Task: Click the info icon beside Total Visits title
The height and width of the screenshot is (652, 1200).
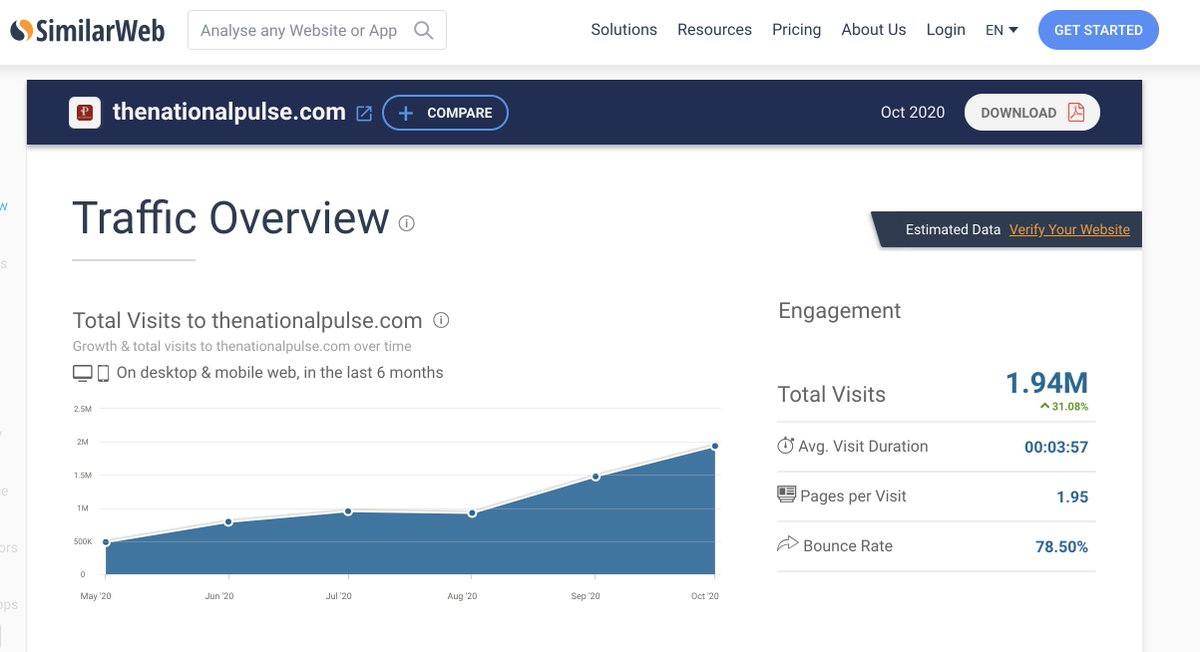Action: click(x=441, y=321)
